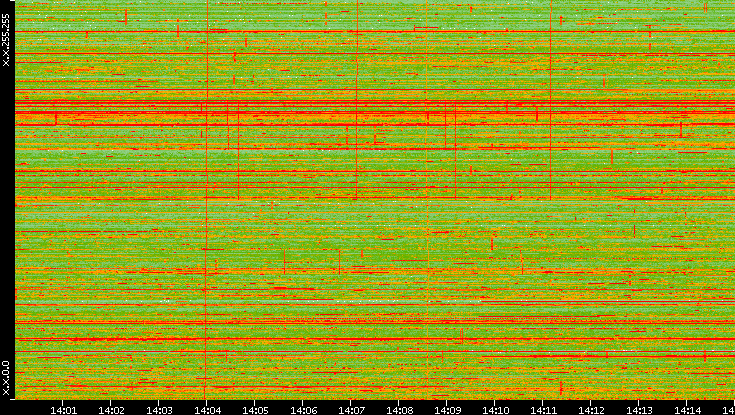Click the 14:02 time axis label
The height and width of the screenshot is (415, 735).
(x=111, y=410)
